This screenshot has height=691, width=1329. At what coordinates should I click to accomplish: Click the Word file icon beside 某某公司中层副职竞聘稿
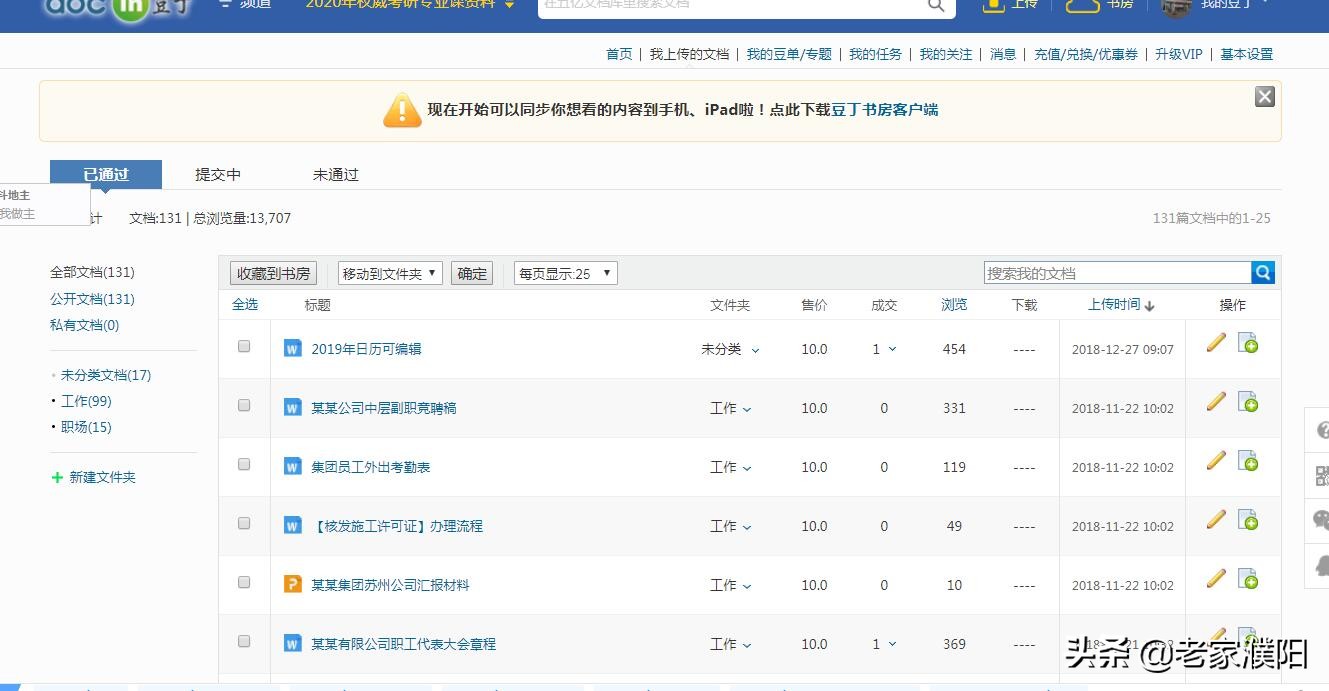click(292, 407)
